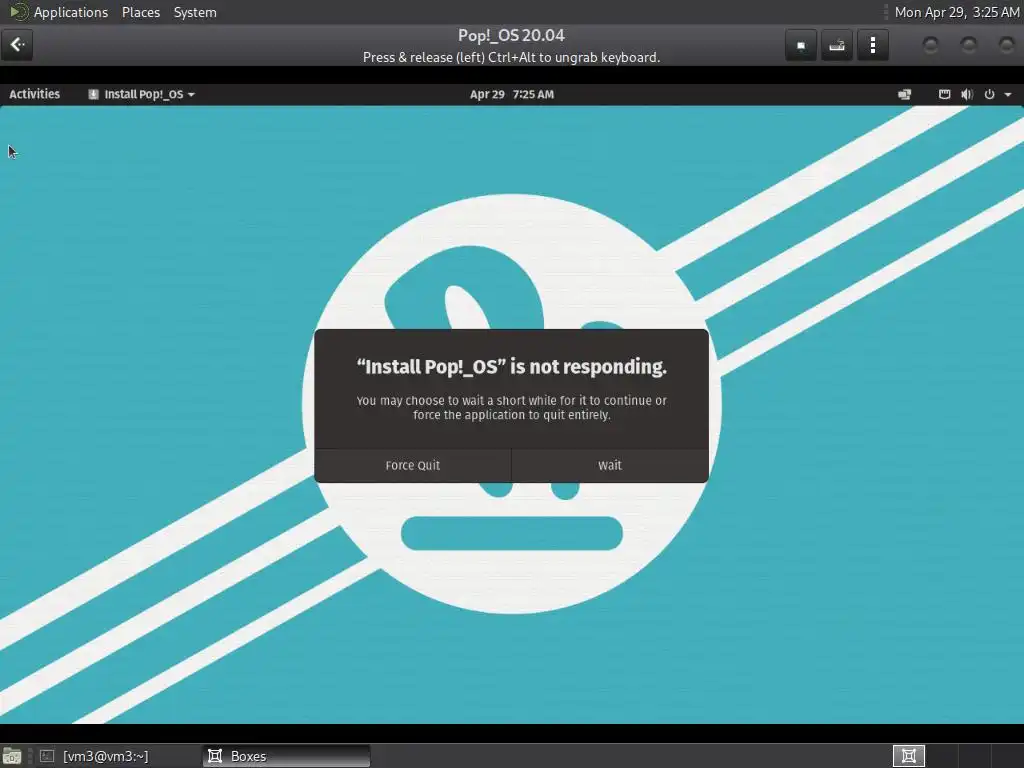Expand the guest system menu arrow
The width and height of the screenshot is (1024, 768).
pos(1008,95)
